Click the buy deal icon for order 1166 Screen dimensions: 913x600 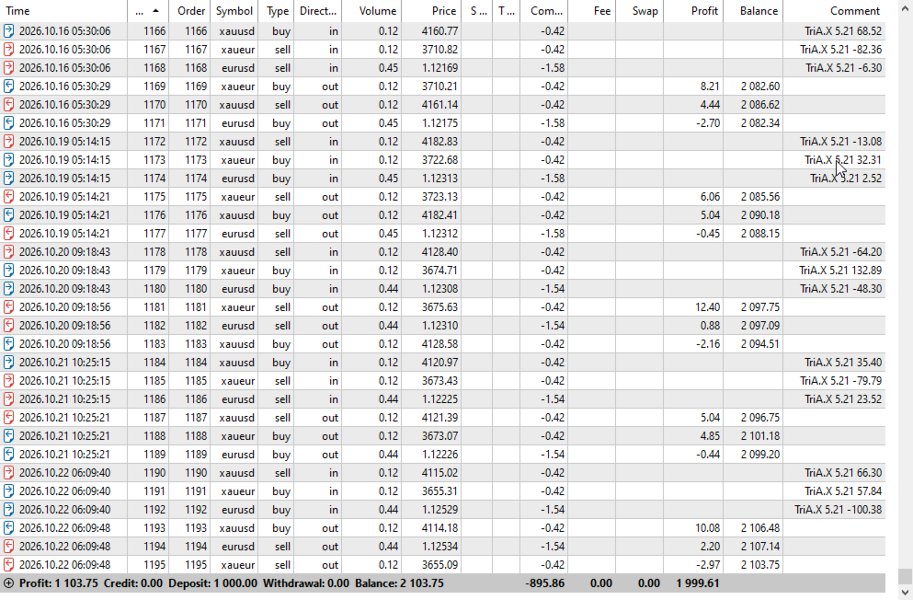(8, 31)
